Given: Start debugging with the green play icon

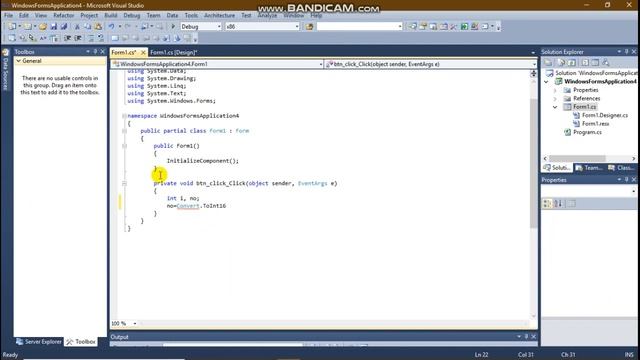Looking at the screenshot, I should (173, 27).
